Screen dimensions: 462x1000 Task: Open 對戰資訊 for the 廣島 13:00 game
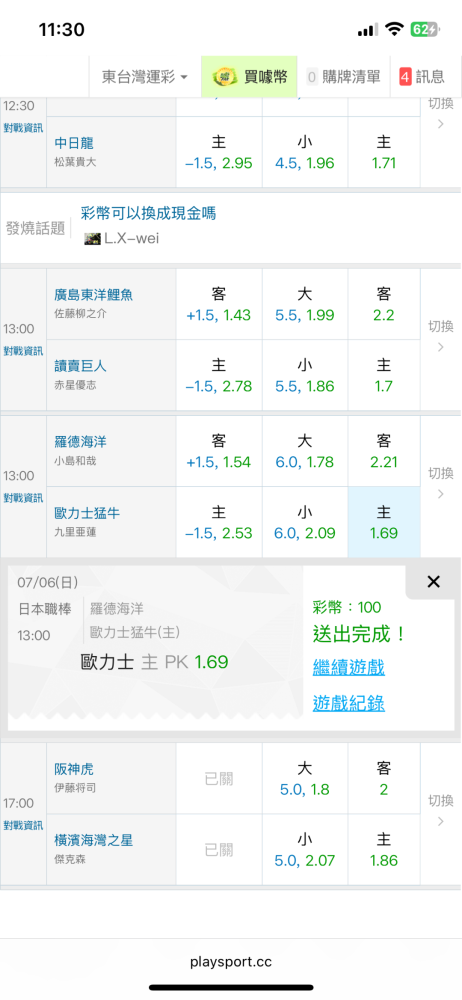[24, 350]
